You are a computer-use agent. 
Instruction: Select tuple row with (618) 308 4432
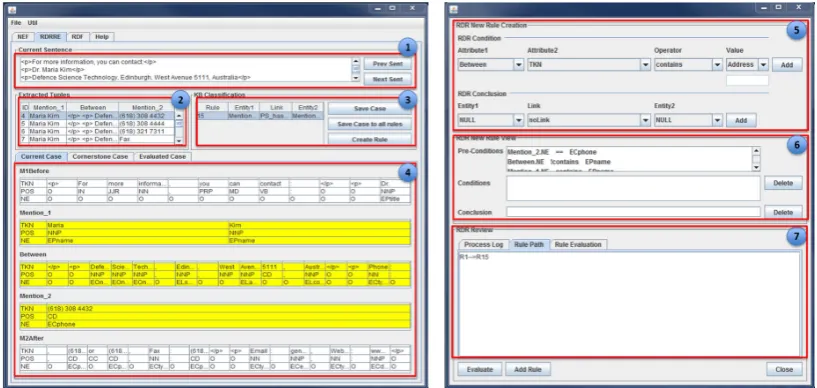(96, 116)
